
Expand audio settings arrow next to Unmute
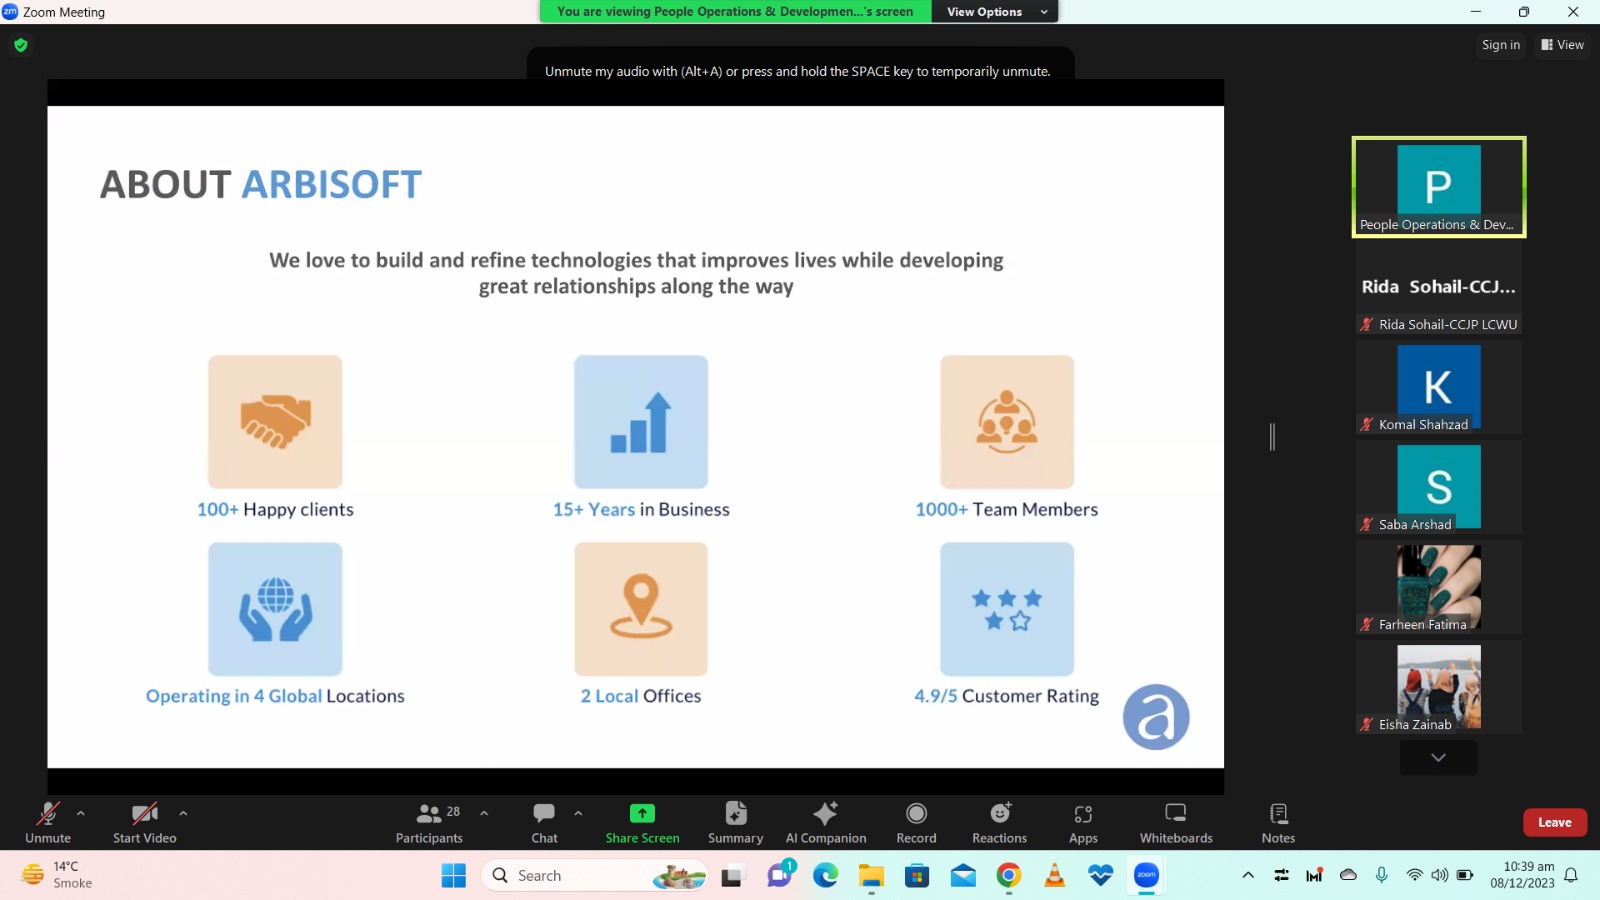[x=81, y=813]
